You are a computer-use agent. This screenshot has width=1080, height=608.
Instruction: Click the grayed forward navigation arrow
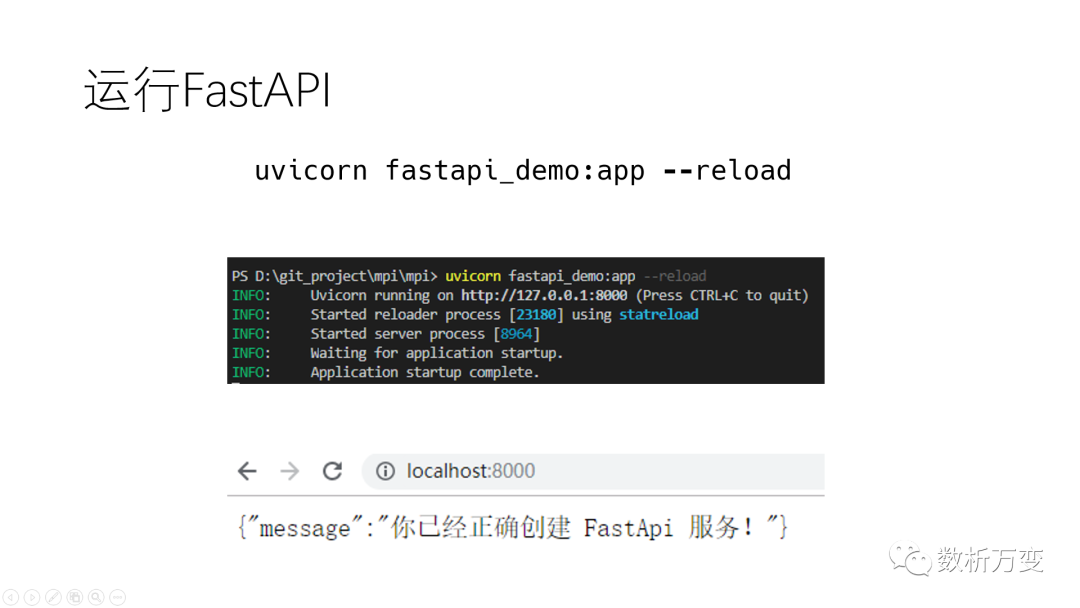[x=290, y=471]
